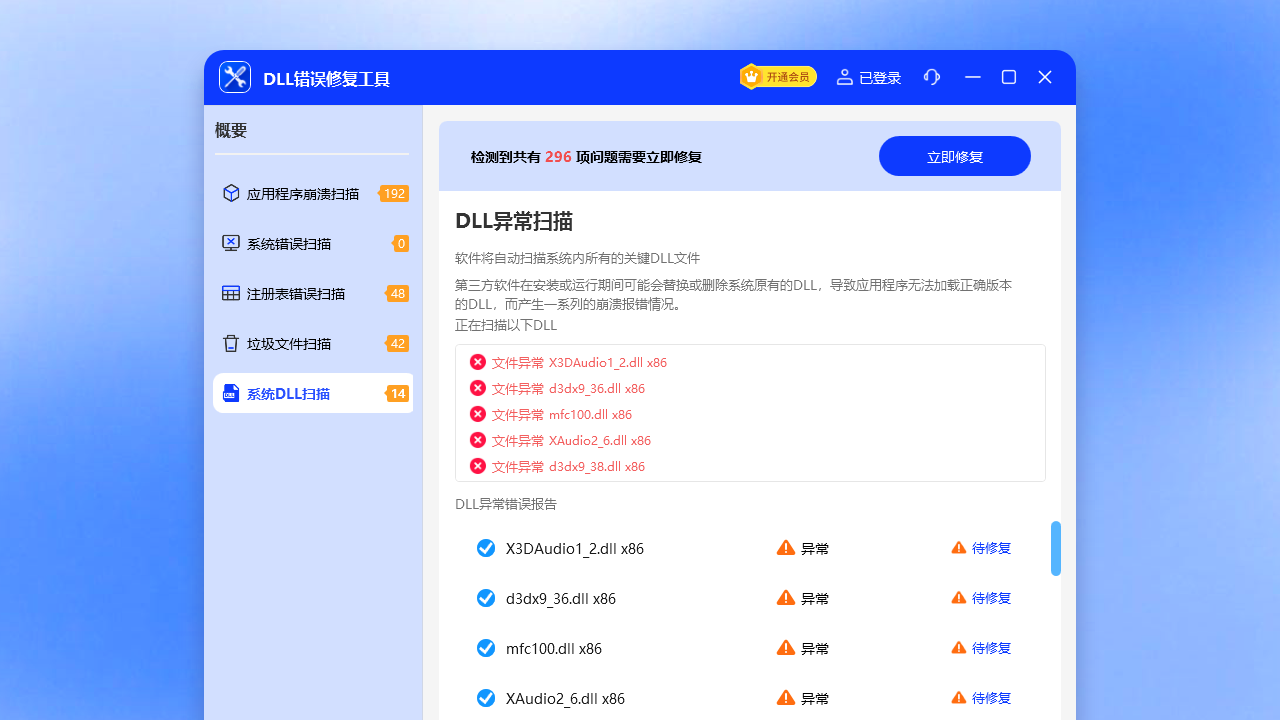Click red error icon beside X3DAudio1_2.dll scan entry

478,362
